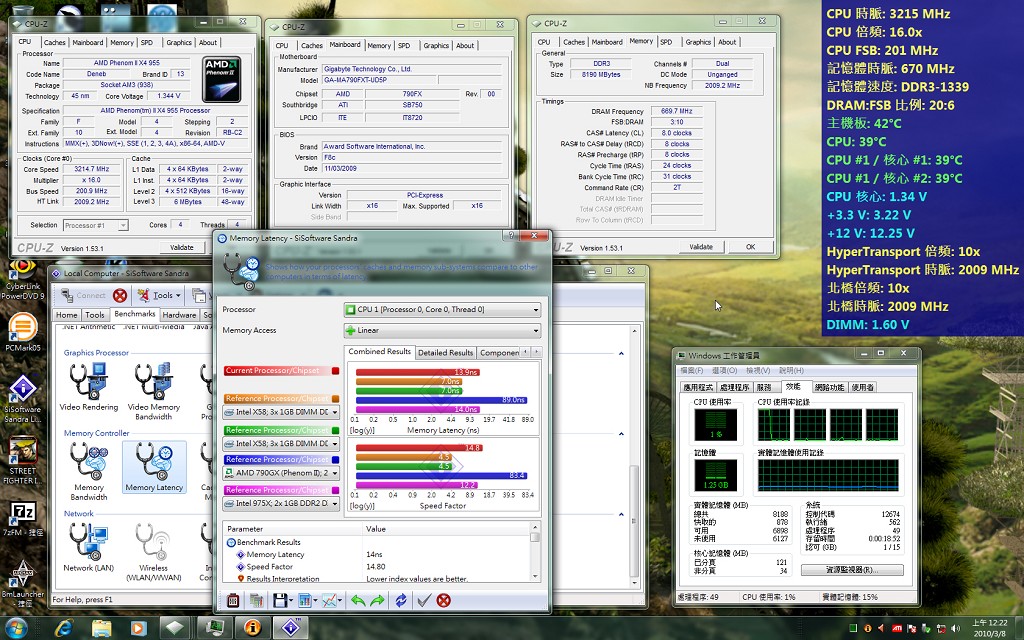Screen dimensions: 1024x640
Task: Click Validate in the right CPU-Z window
Action: pos(701,247)
